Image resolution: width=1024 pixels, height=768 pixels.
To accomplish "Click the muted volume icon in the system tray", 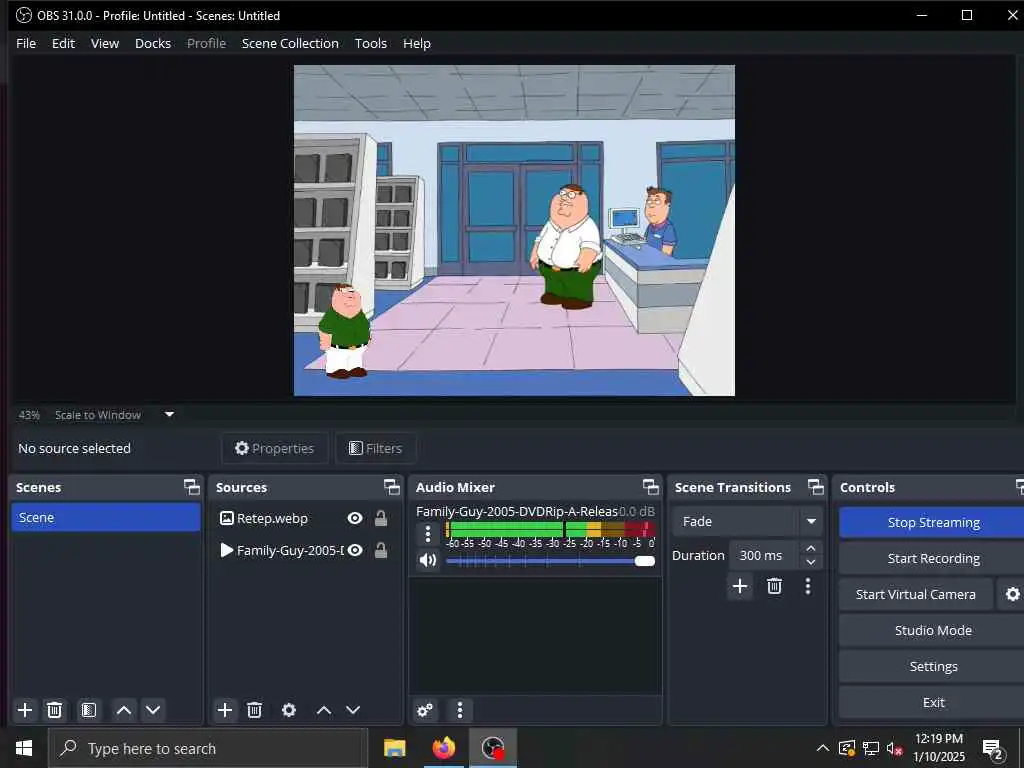I will 894,748.
